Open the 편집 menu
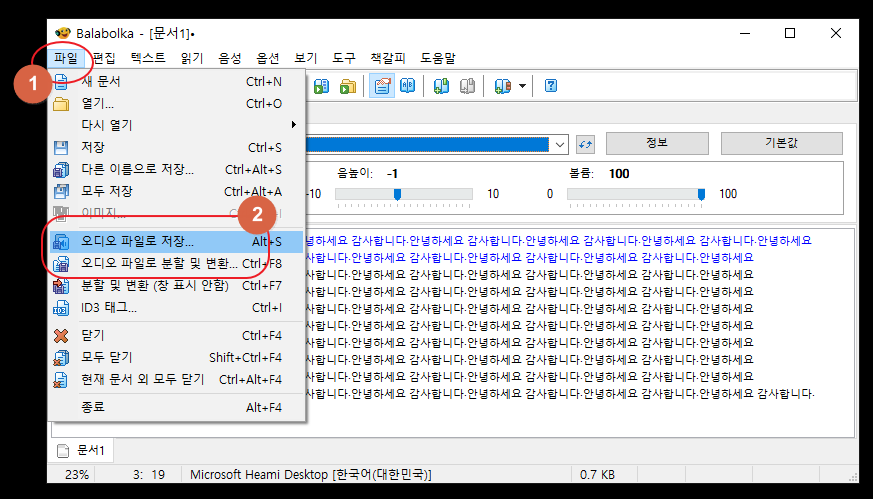This screenshot has width=873, height=499. 104,58
